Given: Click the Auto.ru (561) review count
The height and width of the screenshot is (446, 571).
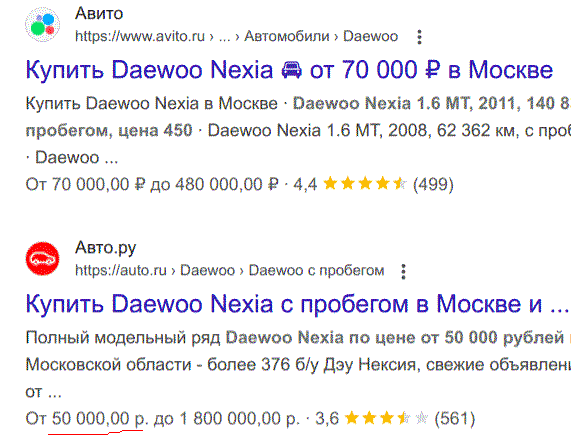Looking at the screenshot, I should coord(455,419).
